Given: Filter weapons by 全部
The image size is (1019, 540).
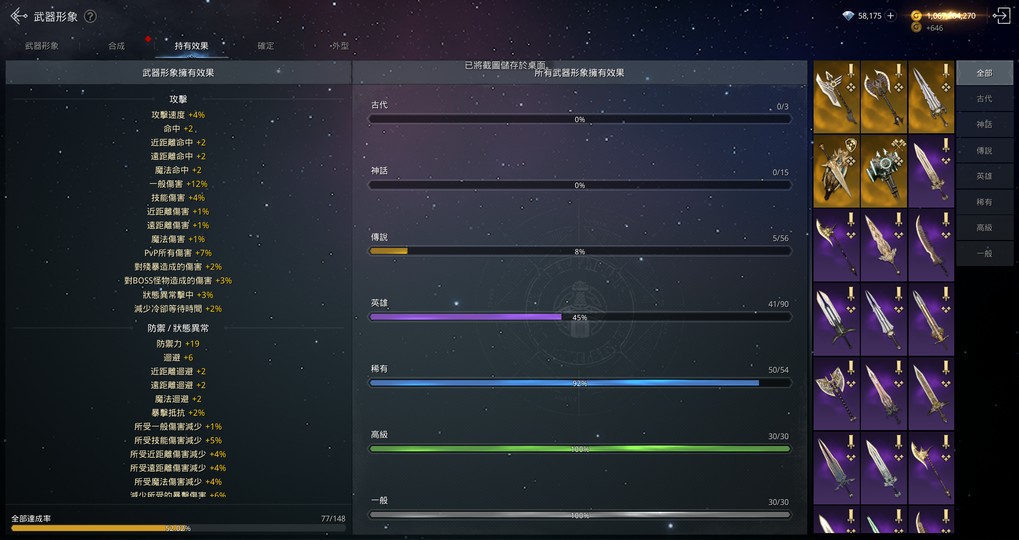Looking at the screenshot, I should pyautogui.click(x=984, y=73).
